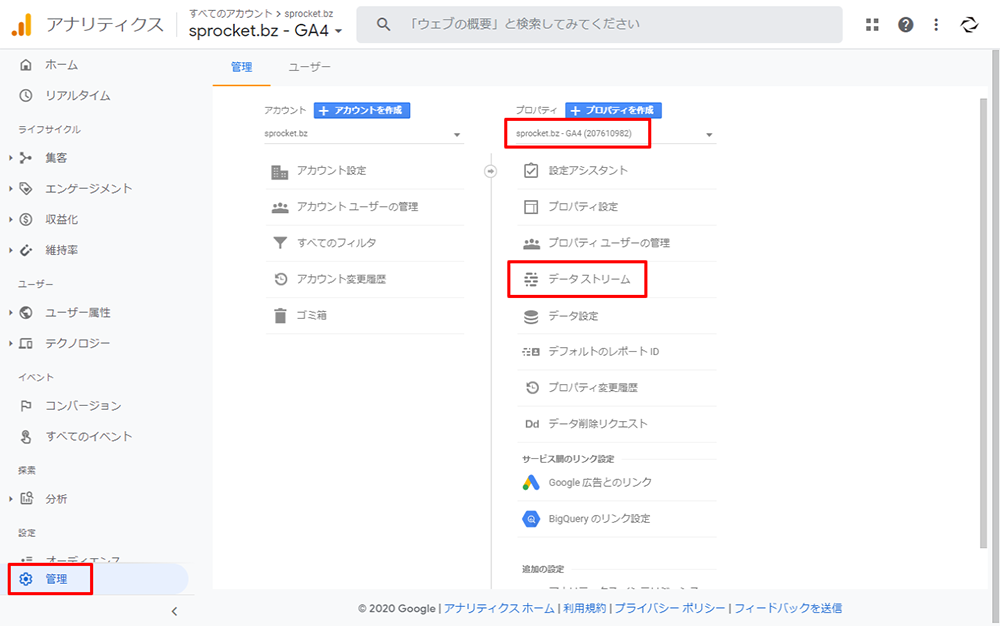Open the アカウント sprocket.bz dropdown
The width and height of the screenshot is (1000, 626).
(x=363, y=134)
